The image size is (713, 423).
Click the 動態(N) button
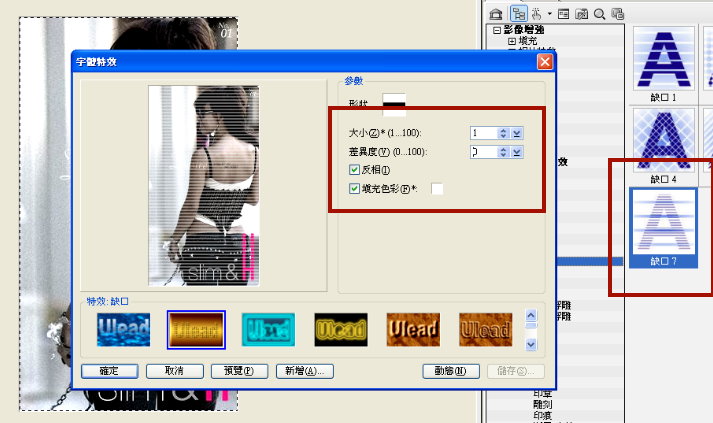[x=451, y=371]
